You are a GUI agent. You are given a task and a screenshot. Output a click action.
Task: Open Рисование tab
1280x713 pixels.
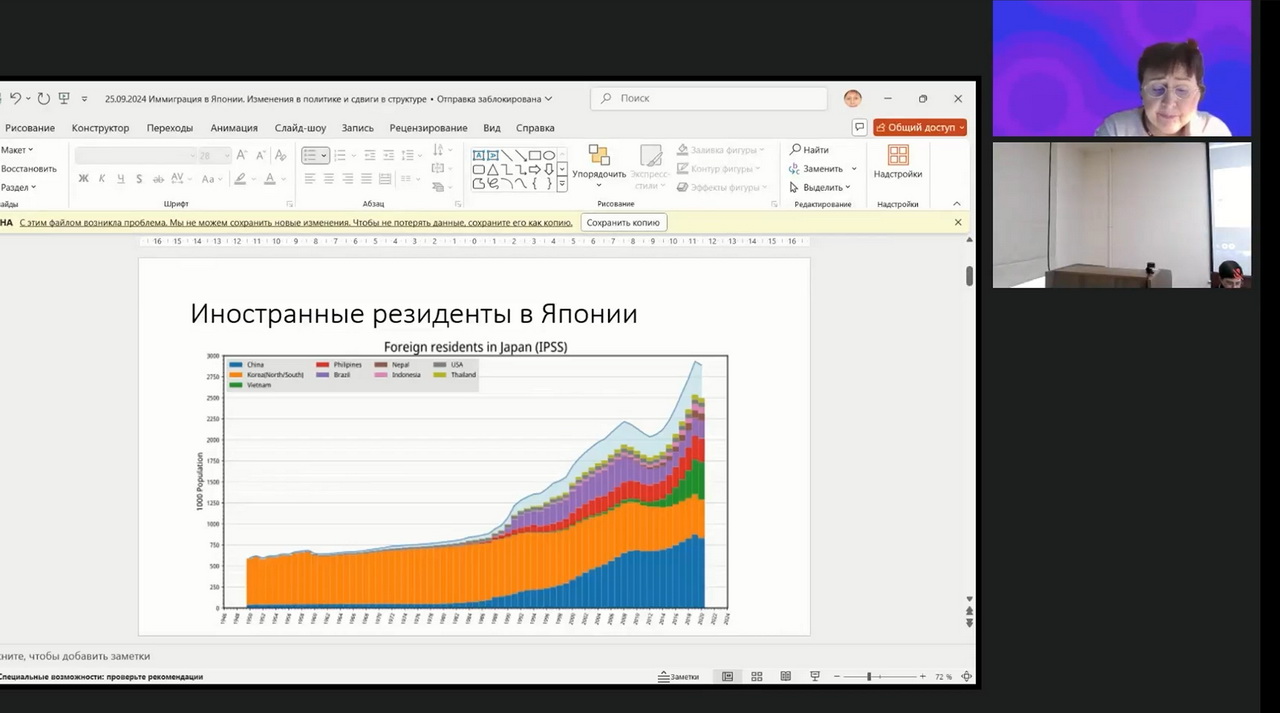pyautogui.click(x=30, y=128)
